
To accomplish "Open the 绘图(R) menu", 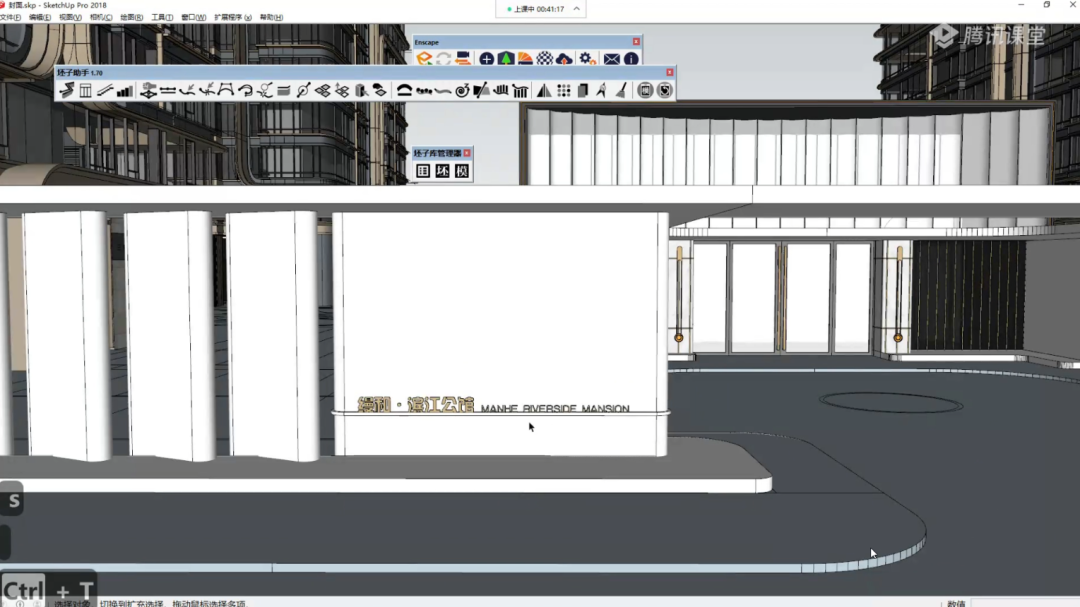I will pos(132,17).
